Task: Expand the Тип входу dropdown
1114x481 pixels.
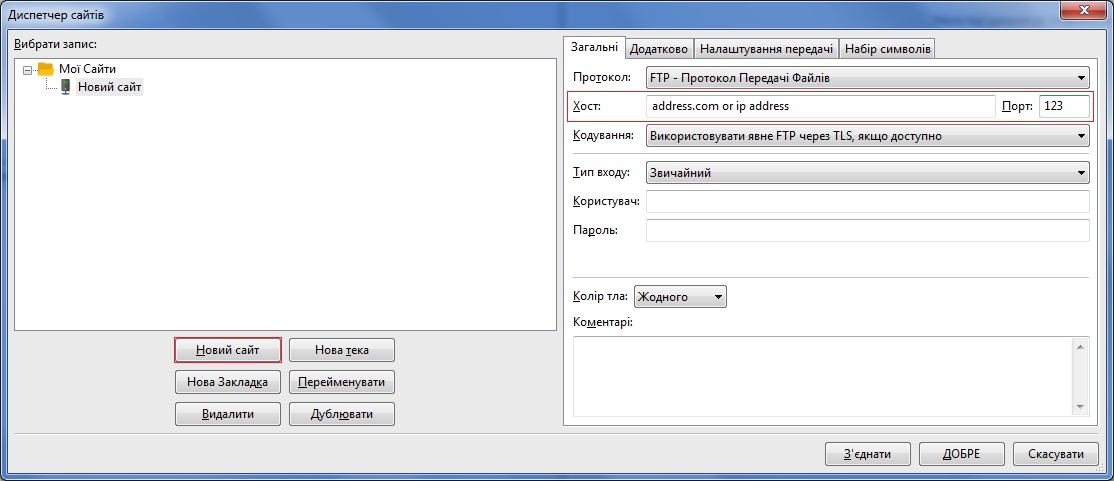Action: click(x=866, y=173)
